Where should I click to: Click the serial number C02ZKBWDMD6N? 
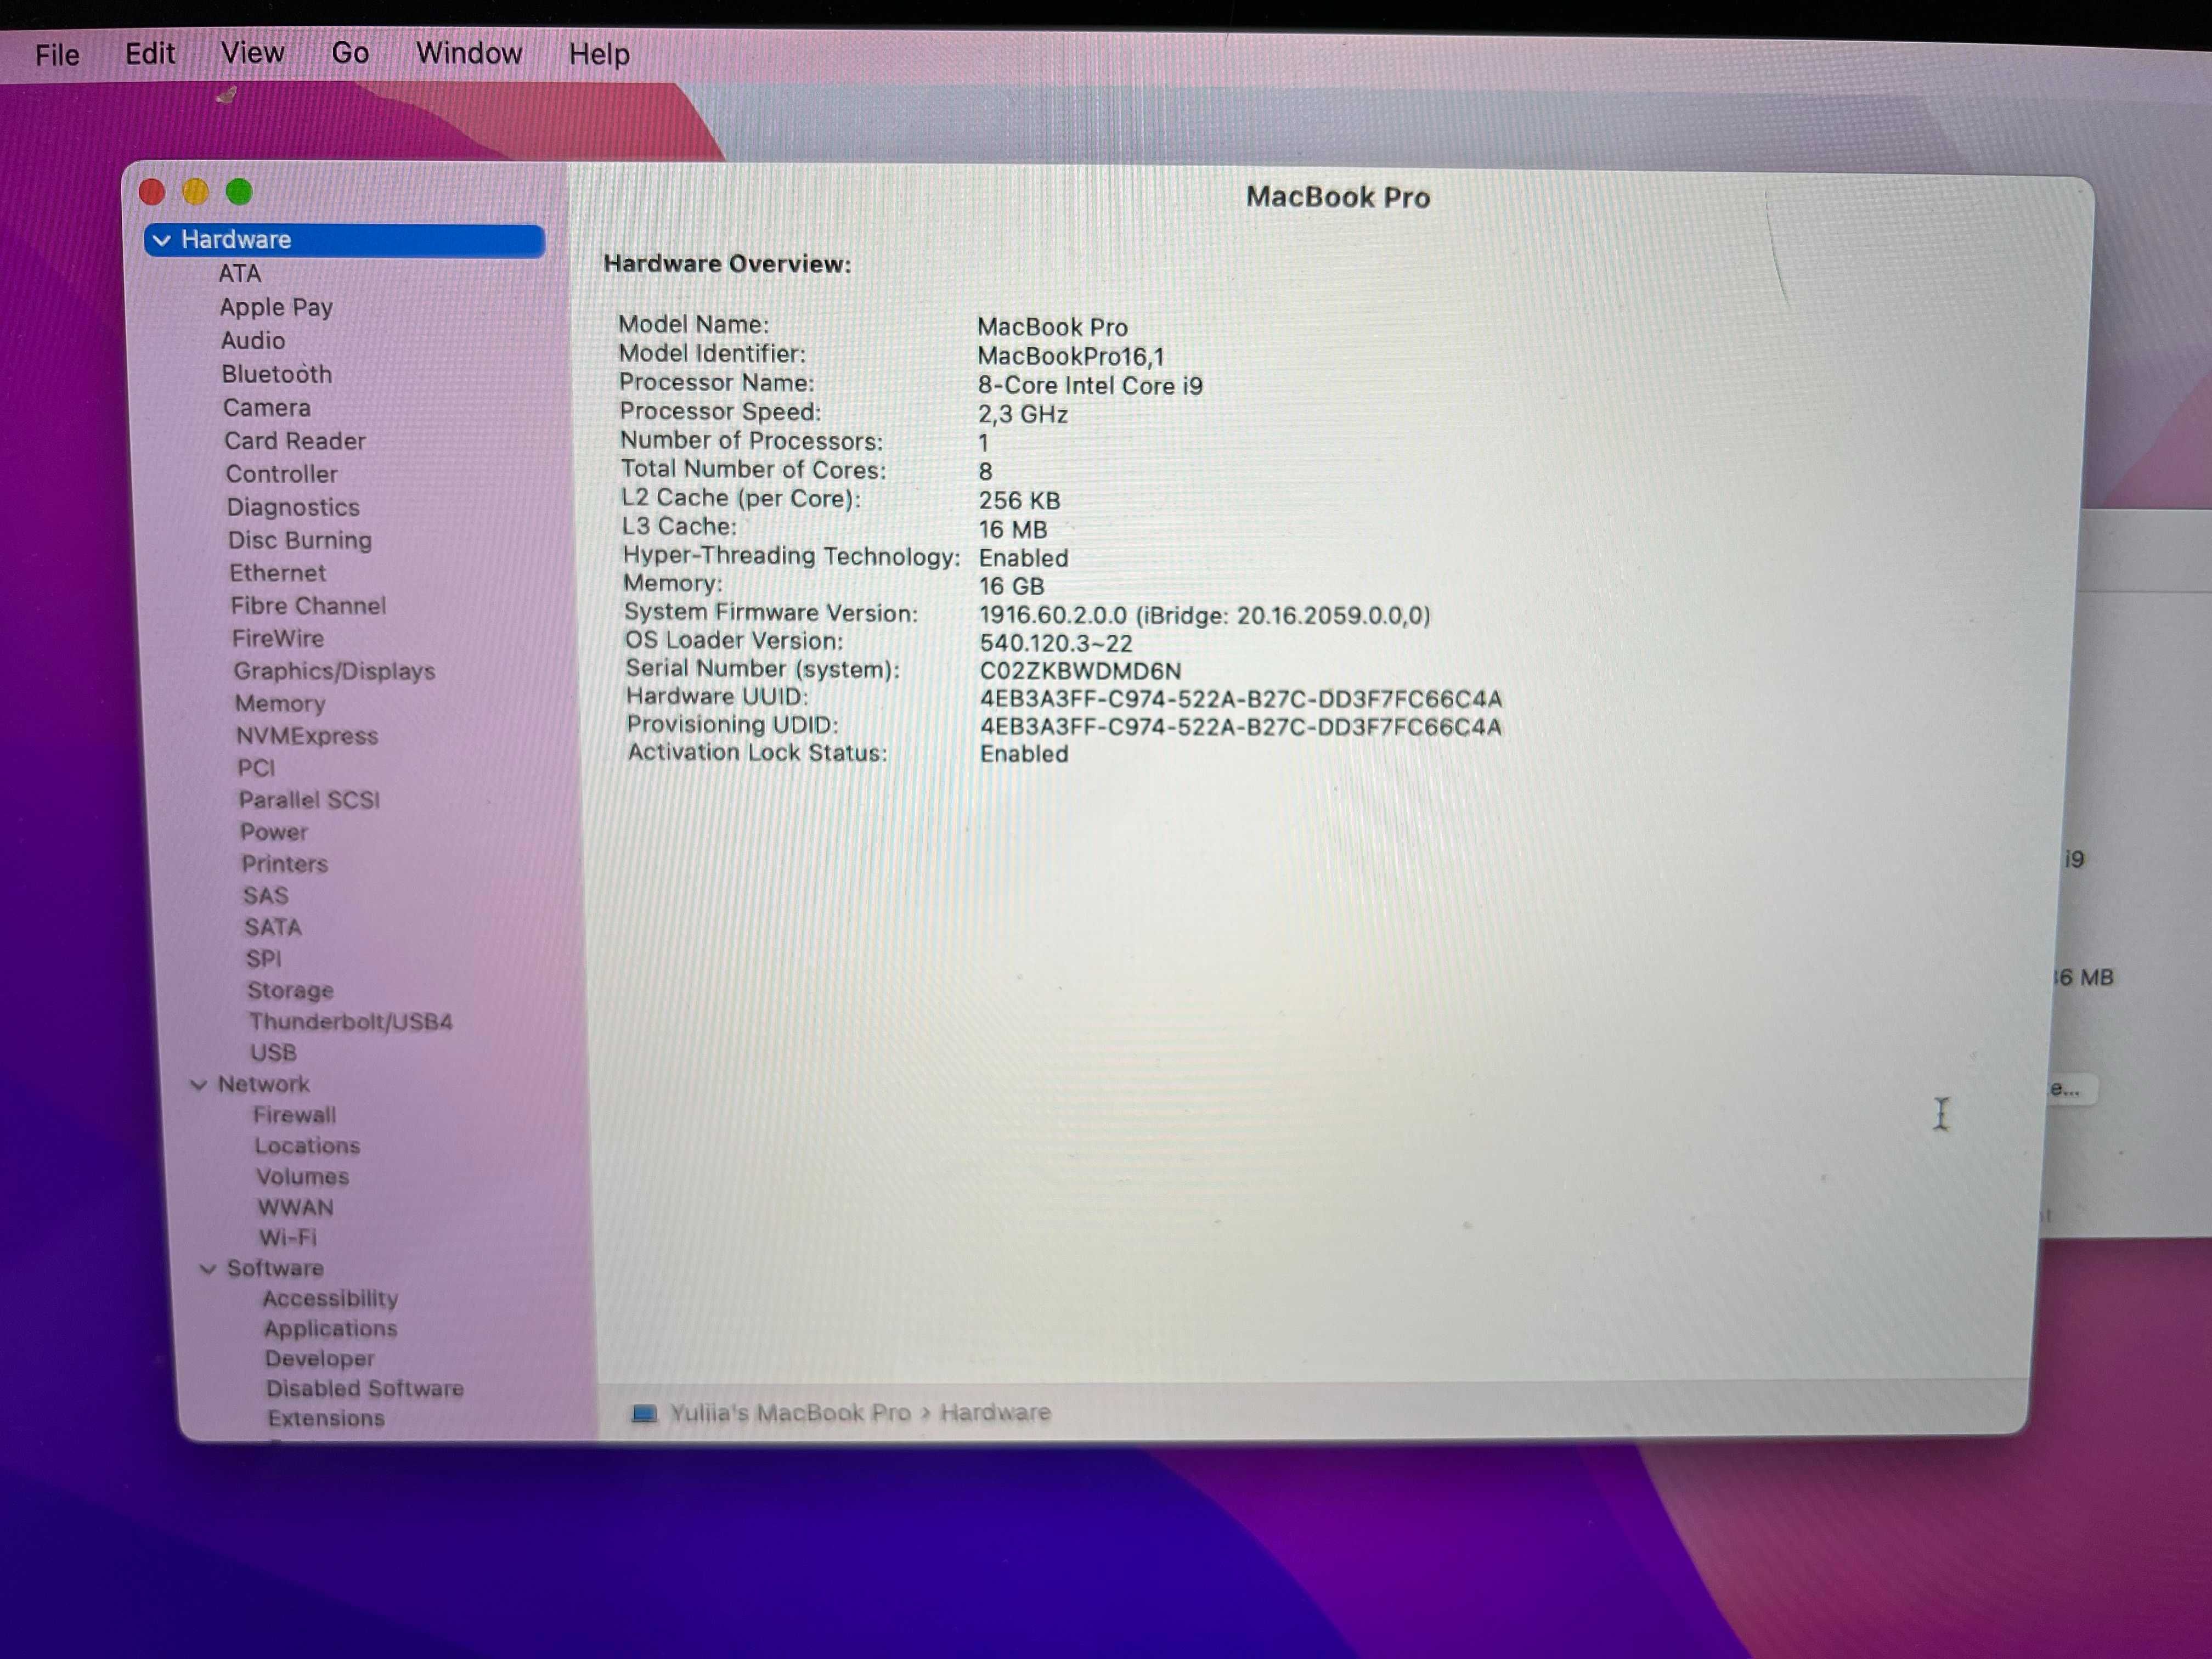click(x=1080, y=671)
